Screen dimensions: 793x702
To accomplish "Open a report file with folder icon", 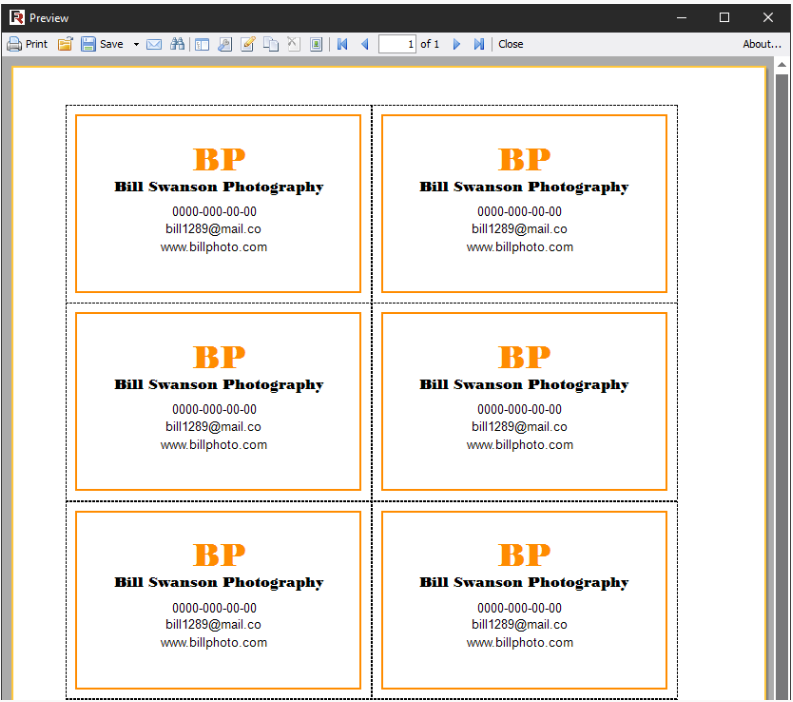I will pos(65,45).
